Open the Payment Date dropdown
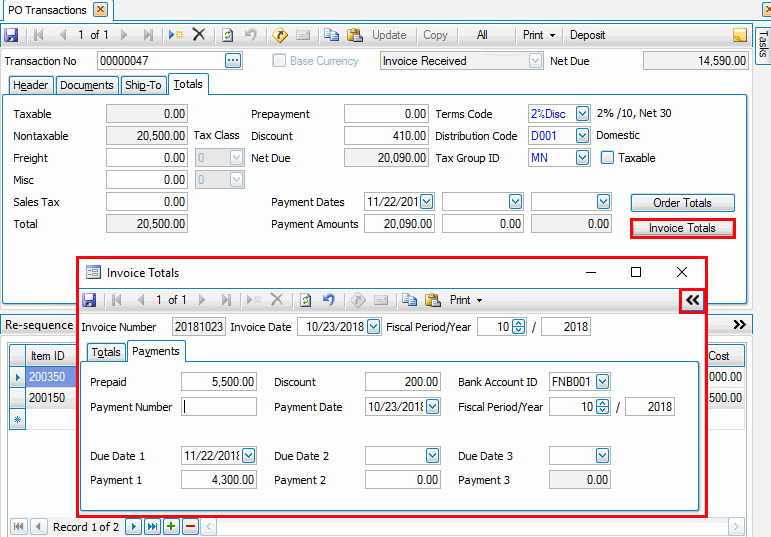Image resolution: width=771 pixels, height=537 pixels. [x=432, y=407]
